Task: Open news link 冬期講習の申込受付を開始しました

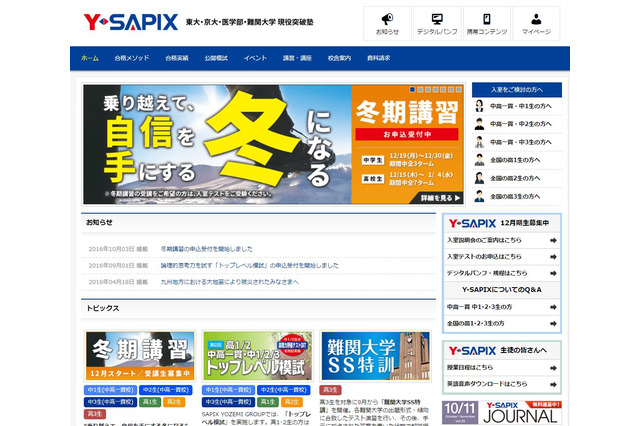Action: [x=207, y=249]
